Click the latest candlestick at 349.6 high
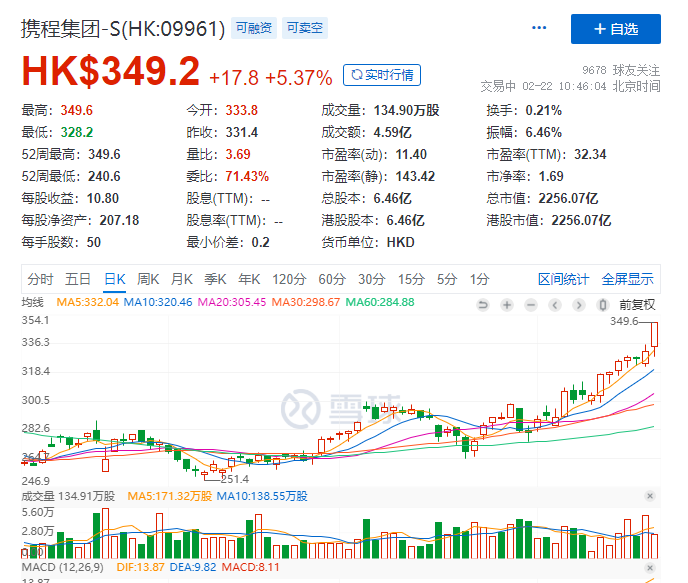 tap(654, 335)
